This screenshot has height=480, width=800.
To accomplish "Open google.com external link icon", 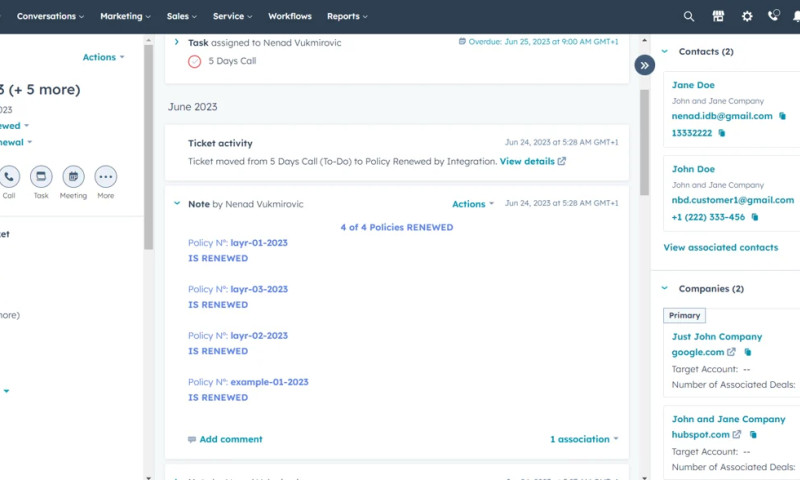I will pyautogui.click(x=731, y=352).
